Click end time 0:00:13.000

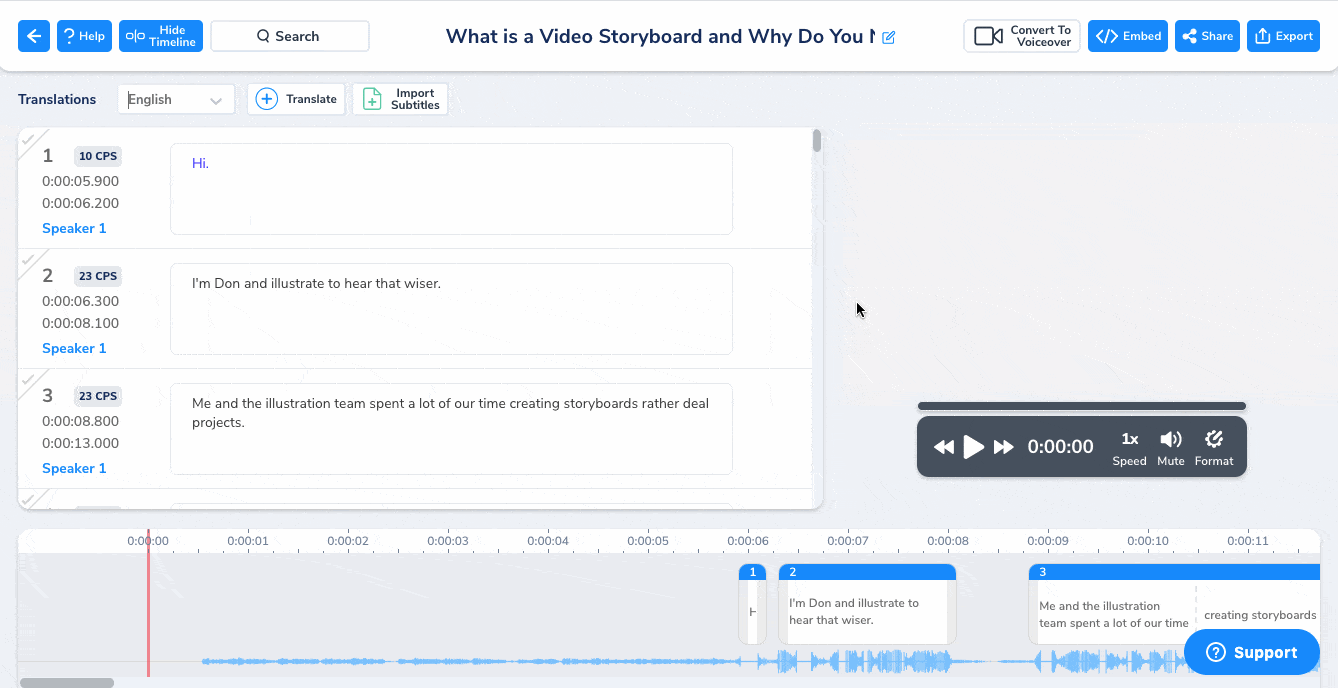(x=80, y=443)
